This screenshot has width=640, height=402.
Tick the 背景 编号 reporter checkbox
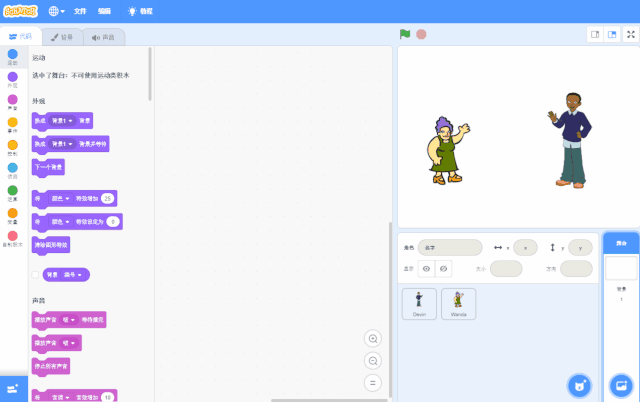(36, 275)
